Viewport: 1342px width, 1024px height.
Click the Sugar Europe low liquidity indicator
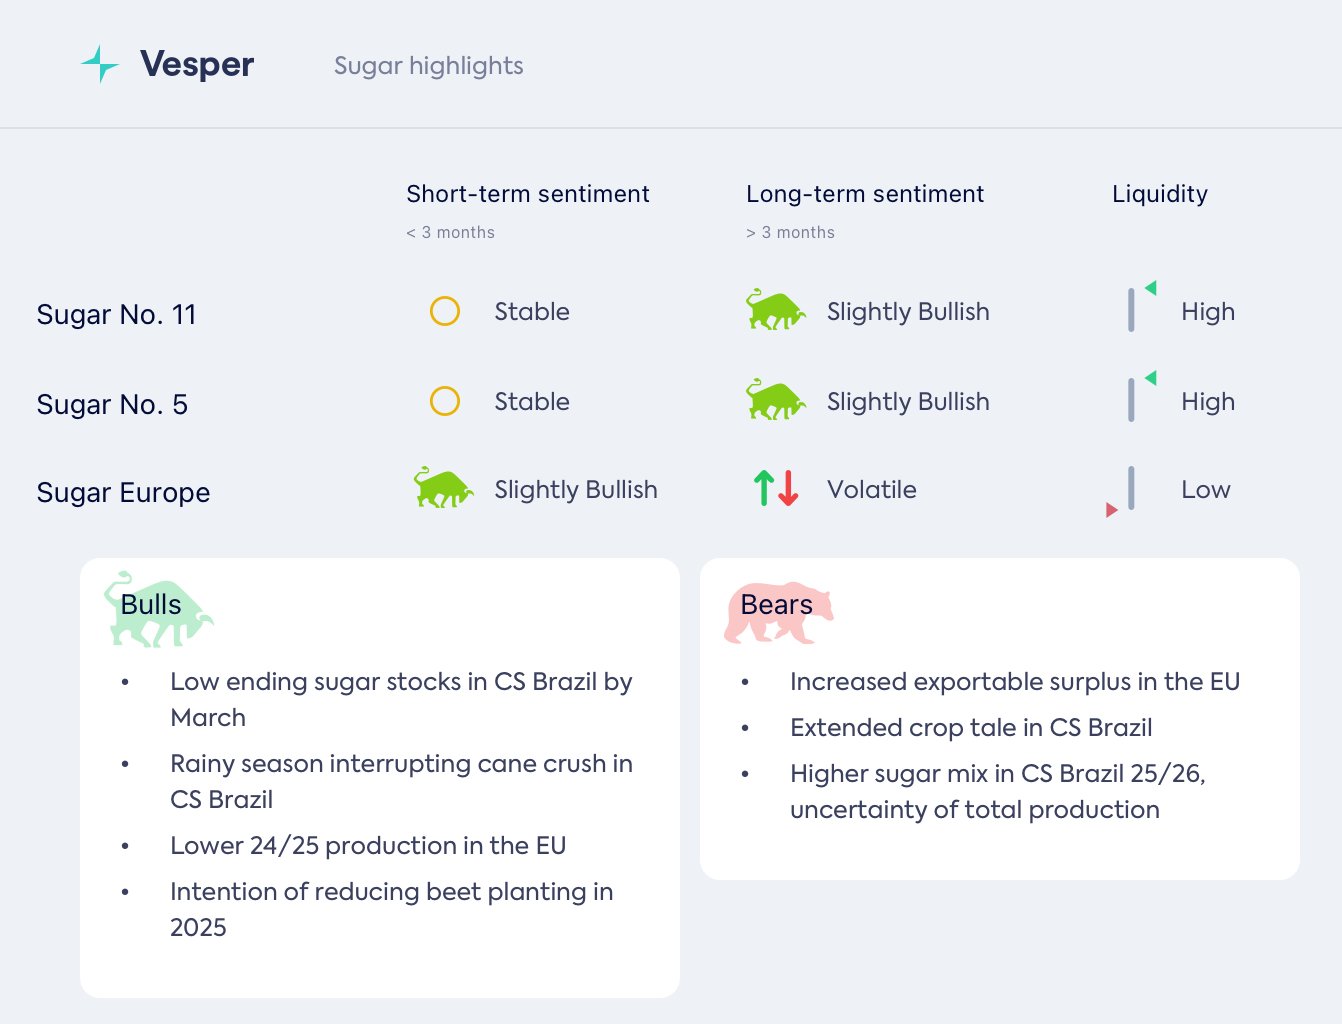(x=1124, y=492)
